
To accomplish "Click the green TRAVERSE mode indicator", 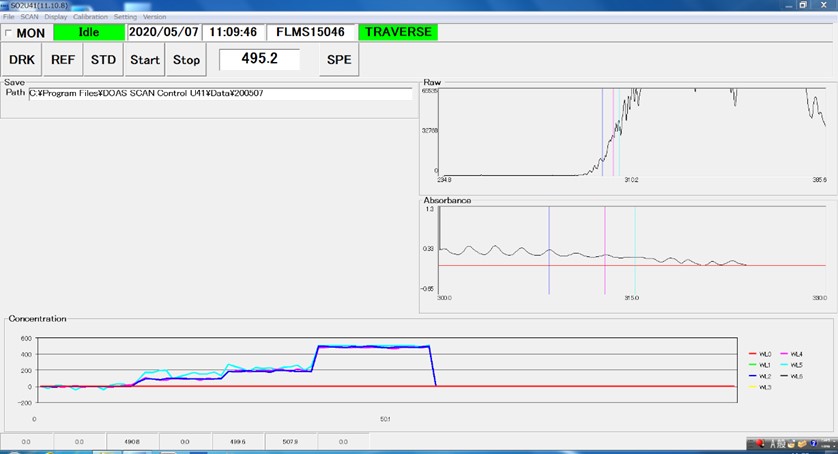I will (x=398, y=32).
